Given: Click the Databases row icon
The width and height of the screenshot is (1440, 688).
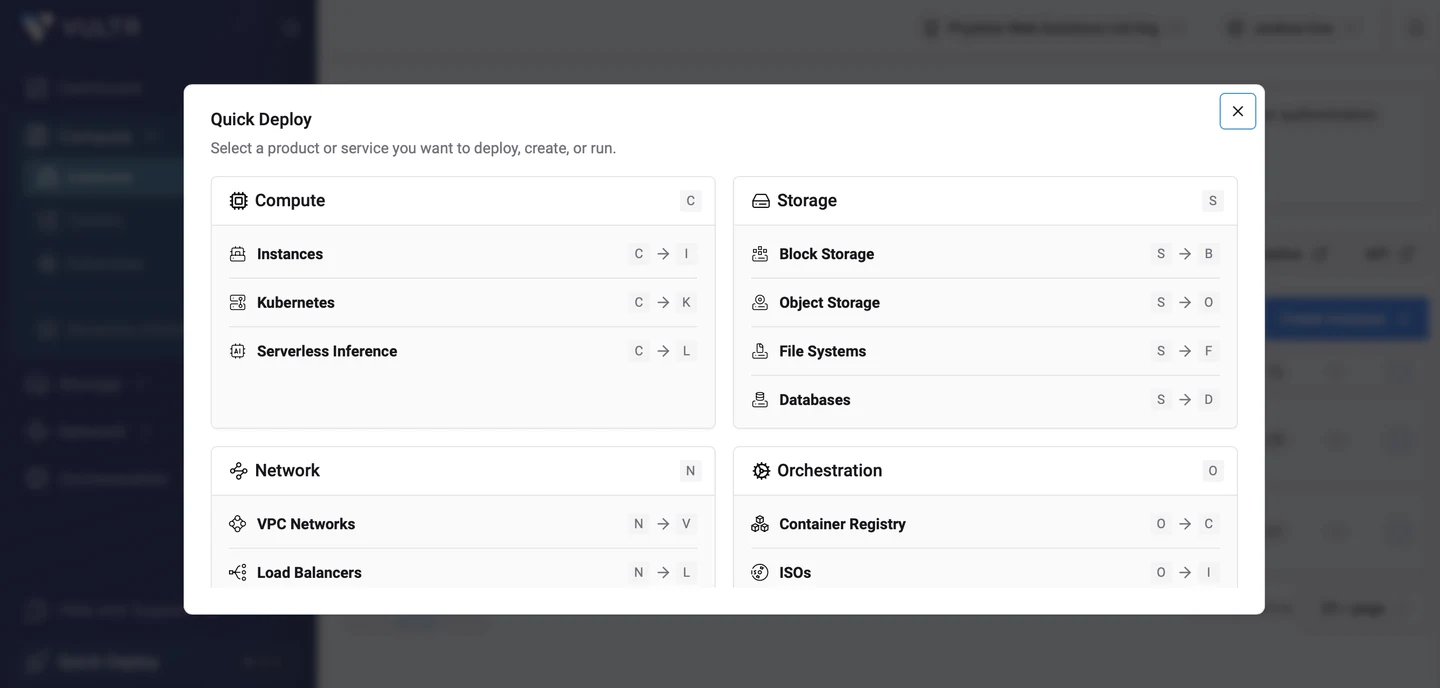Looking at the screenshot, I should (x=760, y=399).
